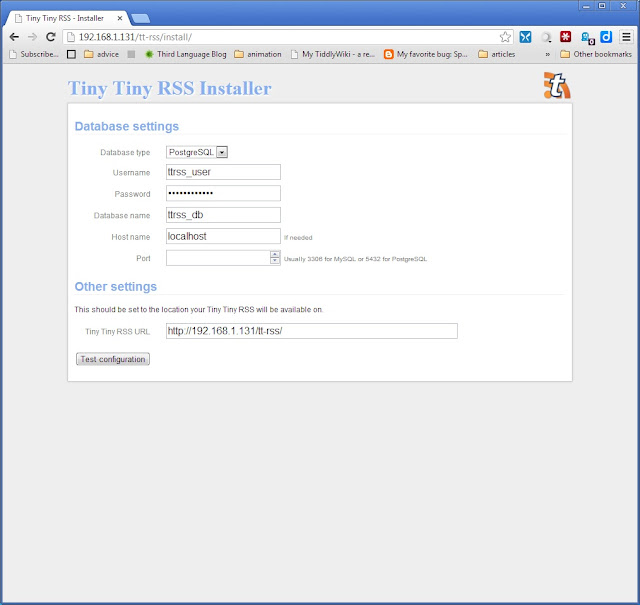
Task: Close the Tiny Tiny RSS Installer tab
Action: 120,18
